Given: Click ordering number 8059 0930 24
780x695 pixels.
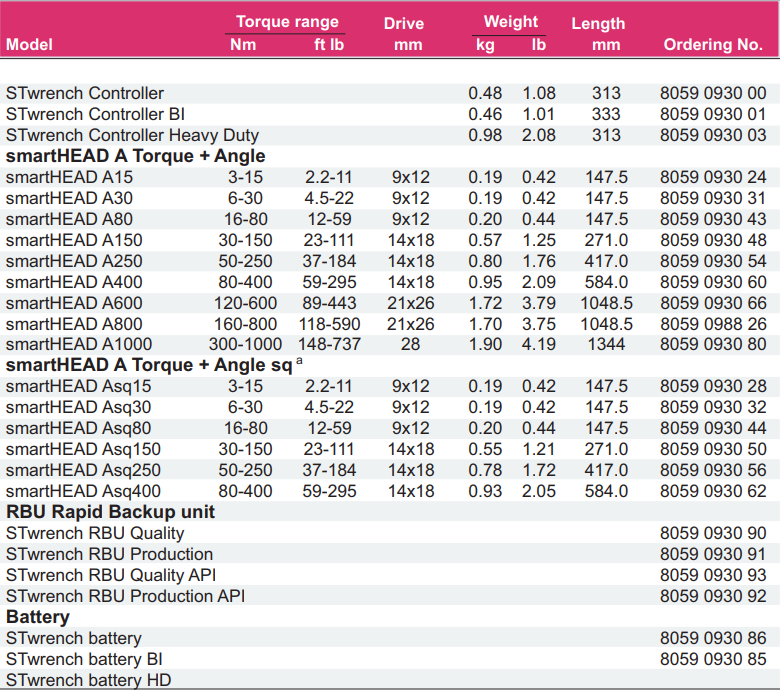Looking at the screenshot, I should click(x=713, y=177).
